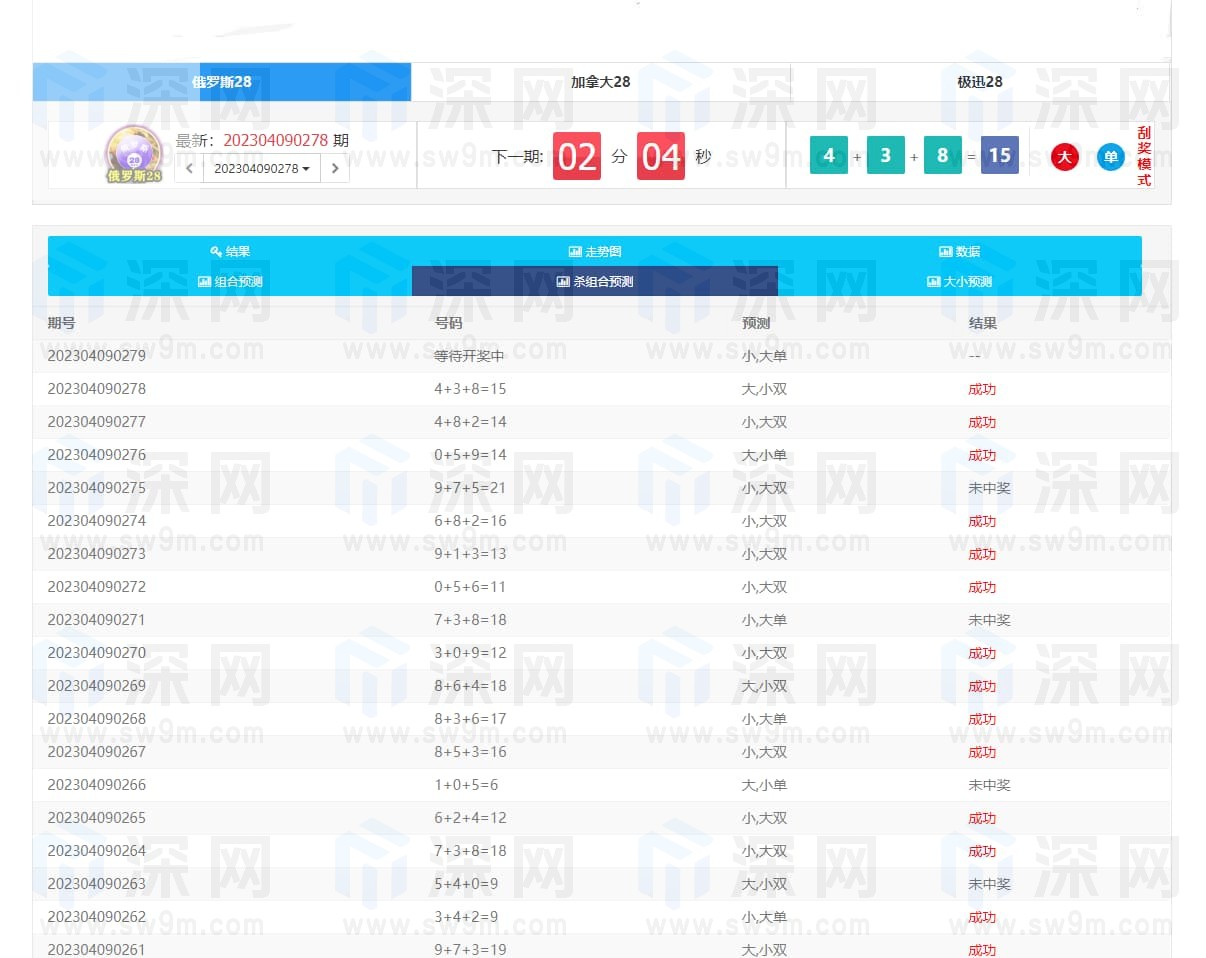
Task: Enable 刮奖模式 scratch mode
Action: [x=1144, y=157]
